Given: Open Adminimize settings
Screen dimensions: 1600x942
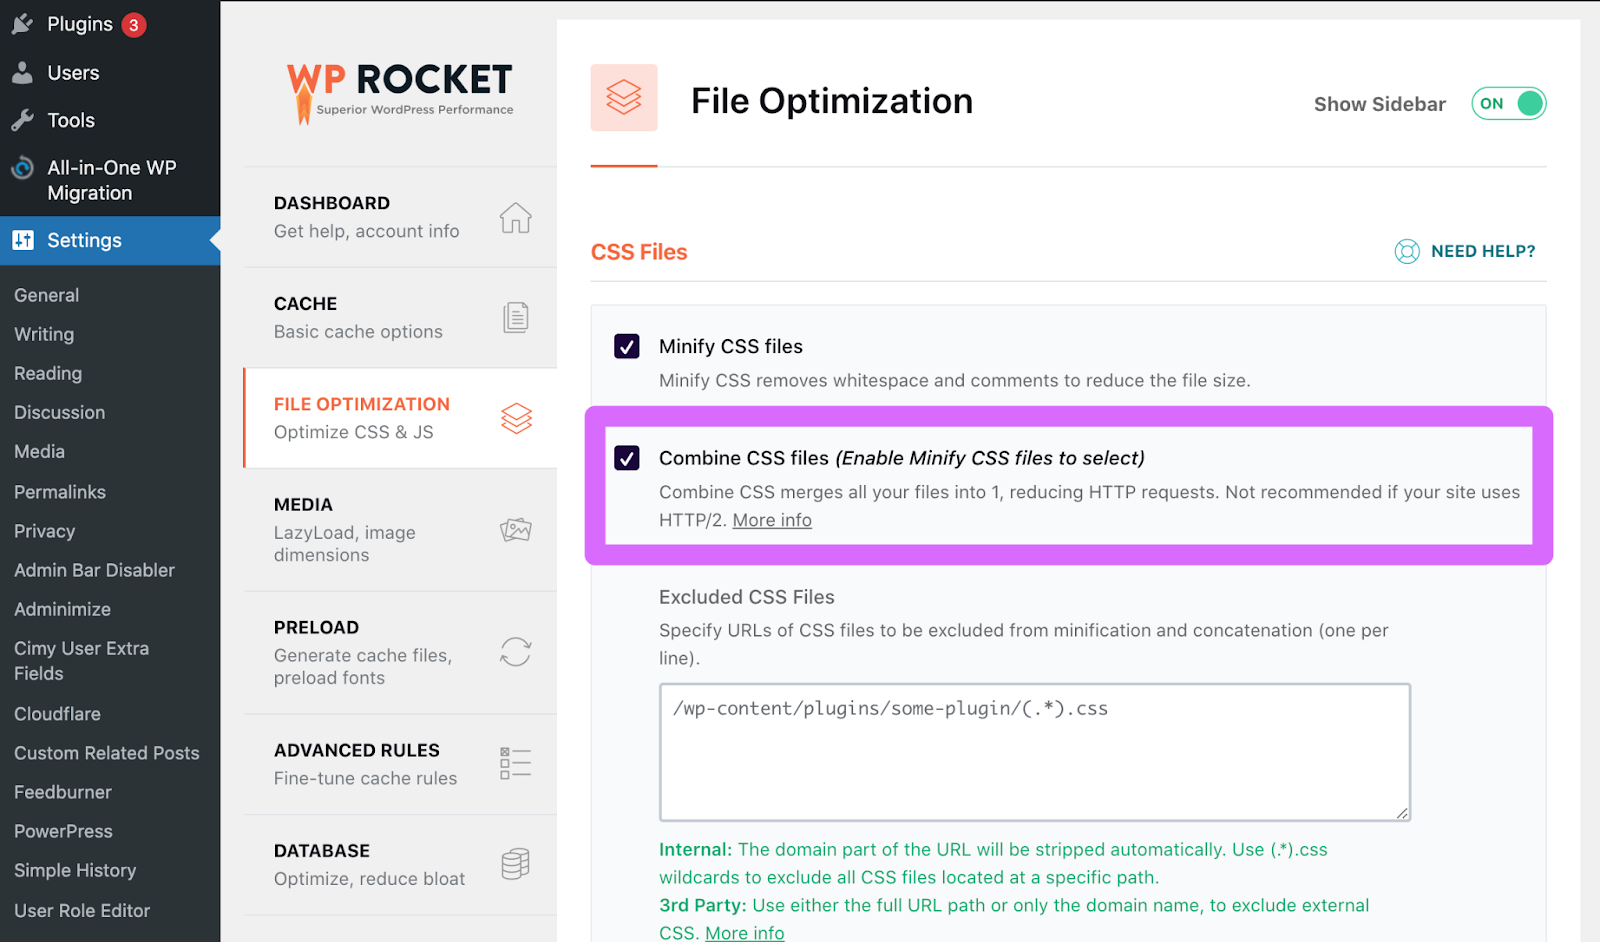Looking at the screenshot, I should click(63, 609).
